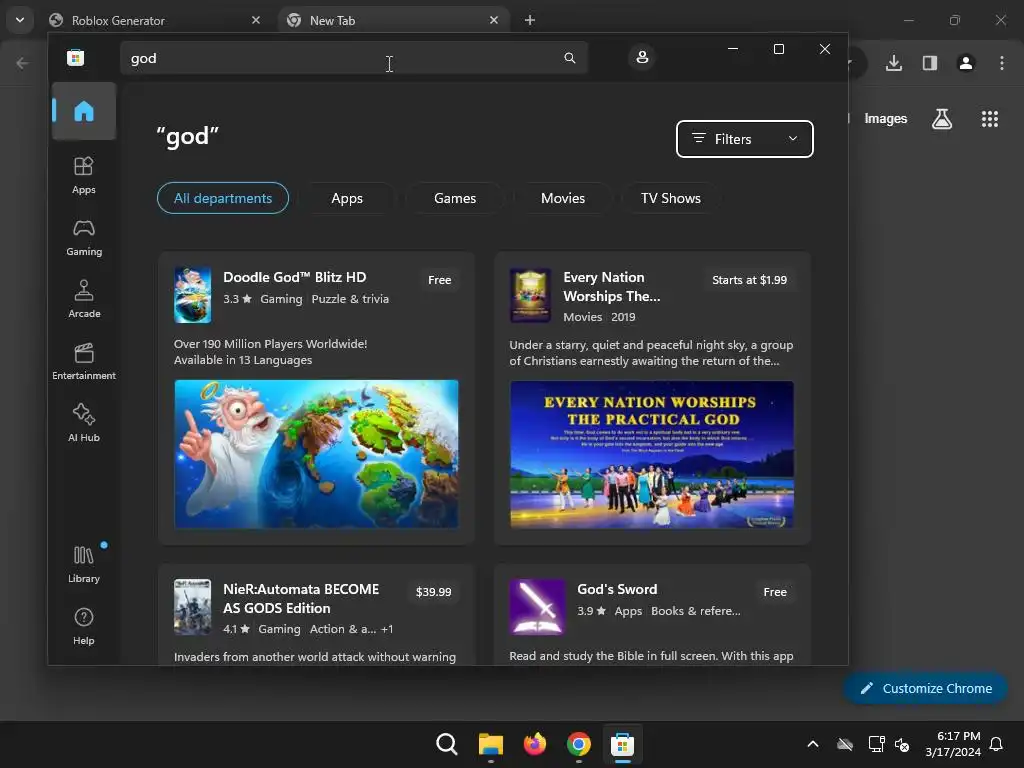Viewport: 1024px width, 768px height.
Task: Open the Doodle God globe banner image
Action: [316, 454]
